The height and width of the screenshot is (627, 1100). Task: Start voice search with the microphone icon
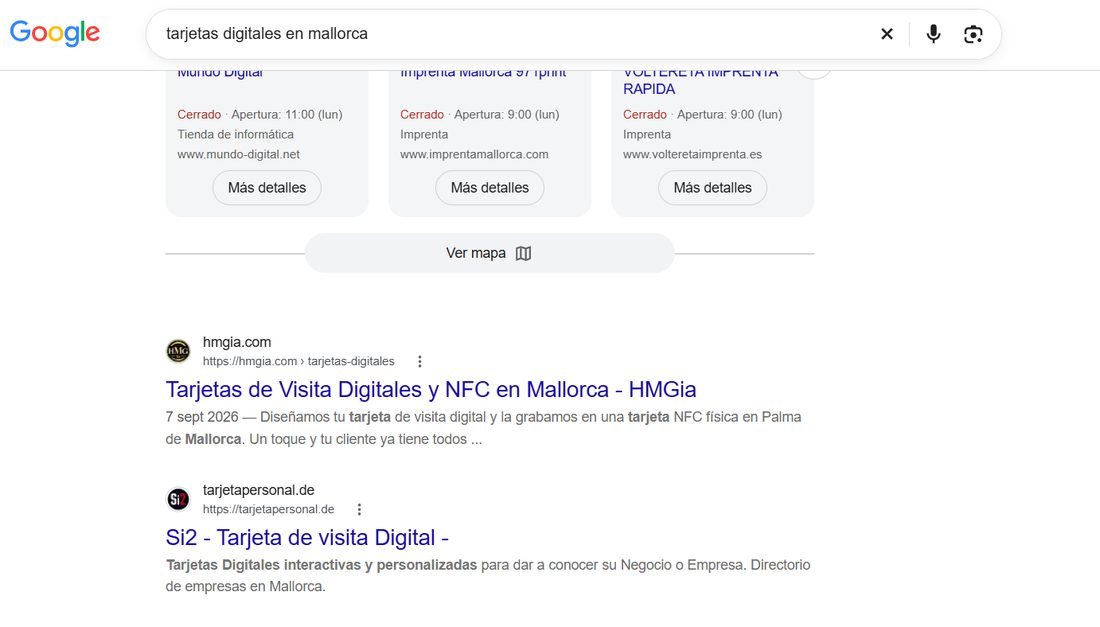point(933,34)
